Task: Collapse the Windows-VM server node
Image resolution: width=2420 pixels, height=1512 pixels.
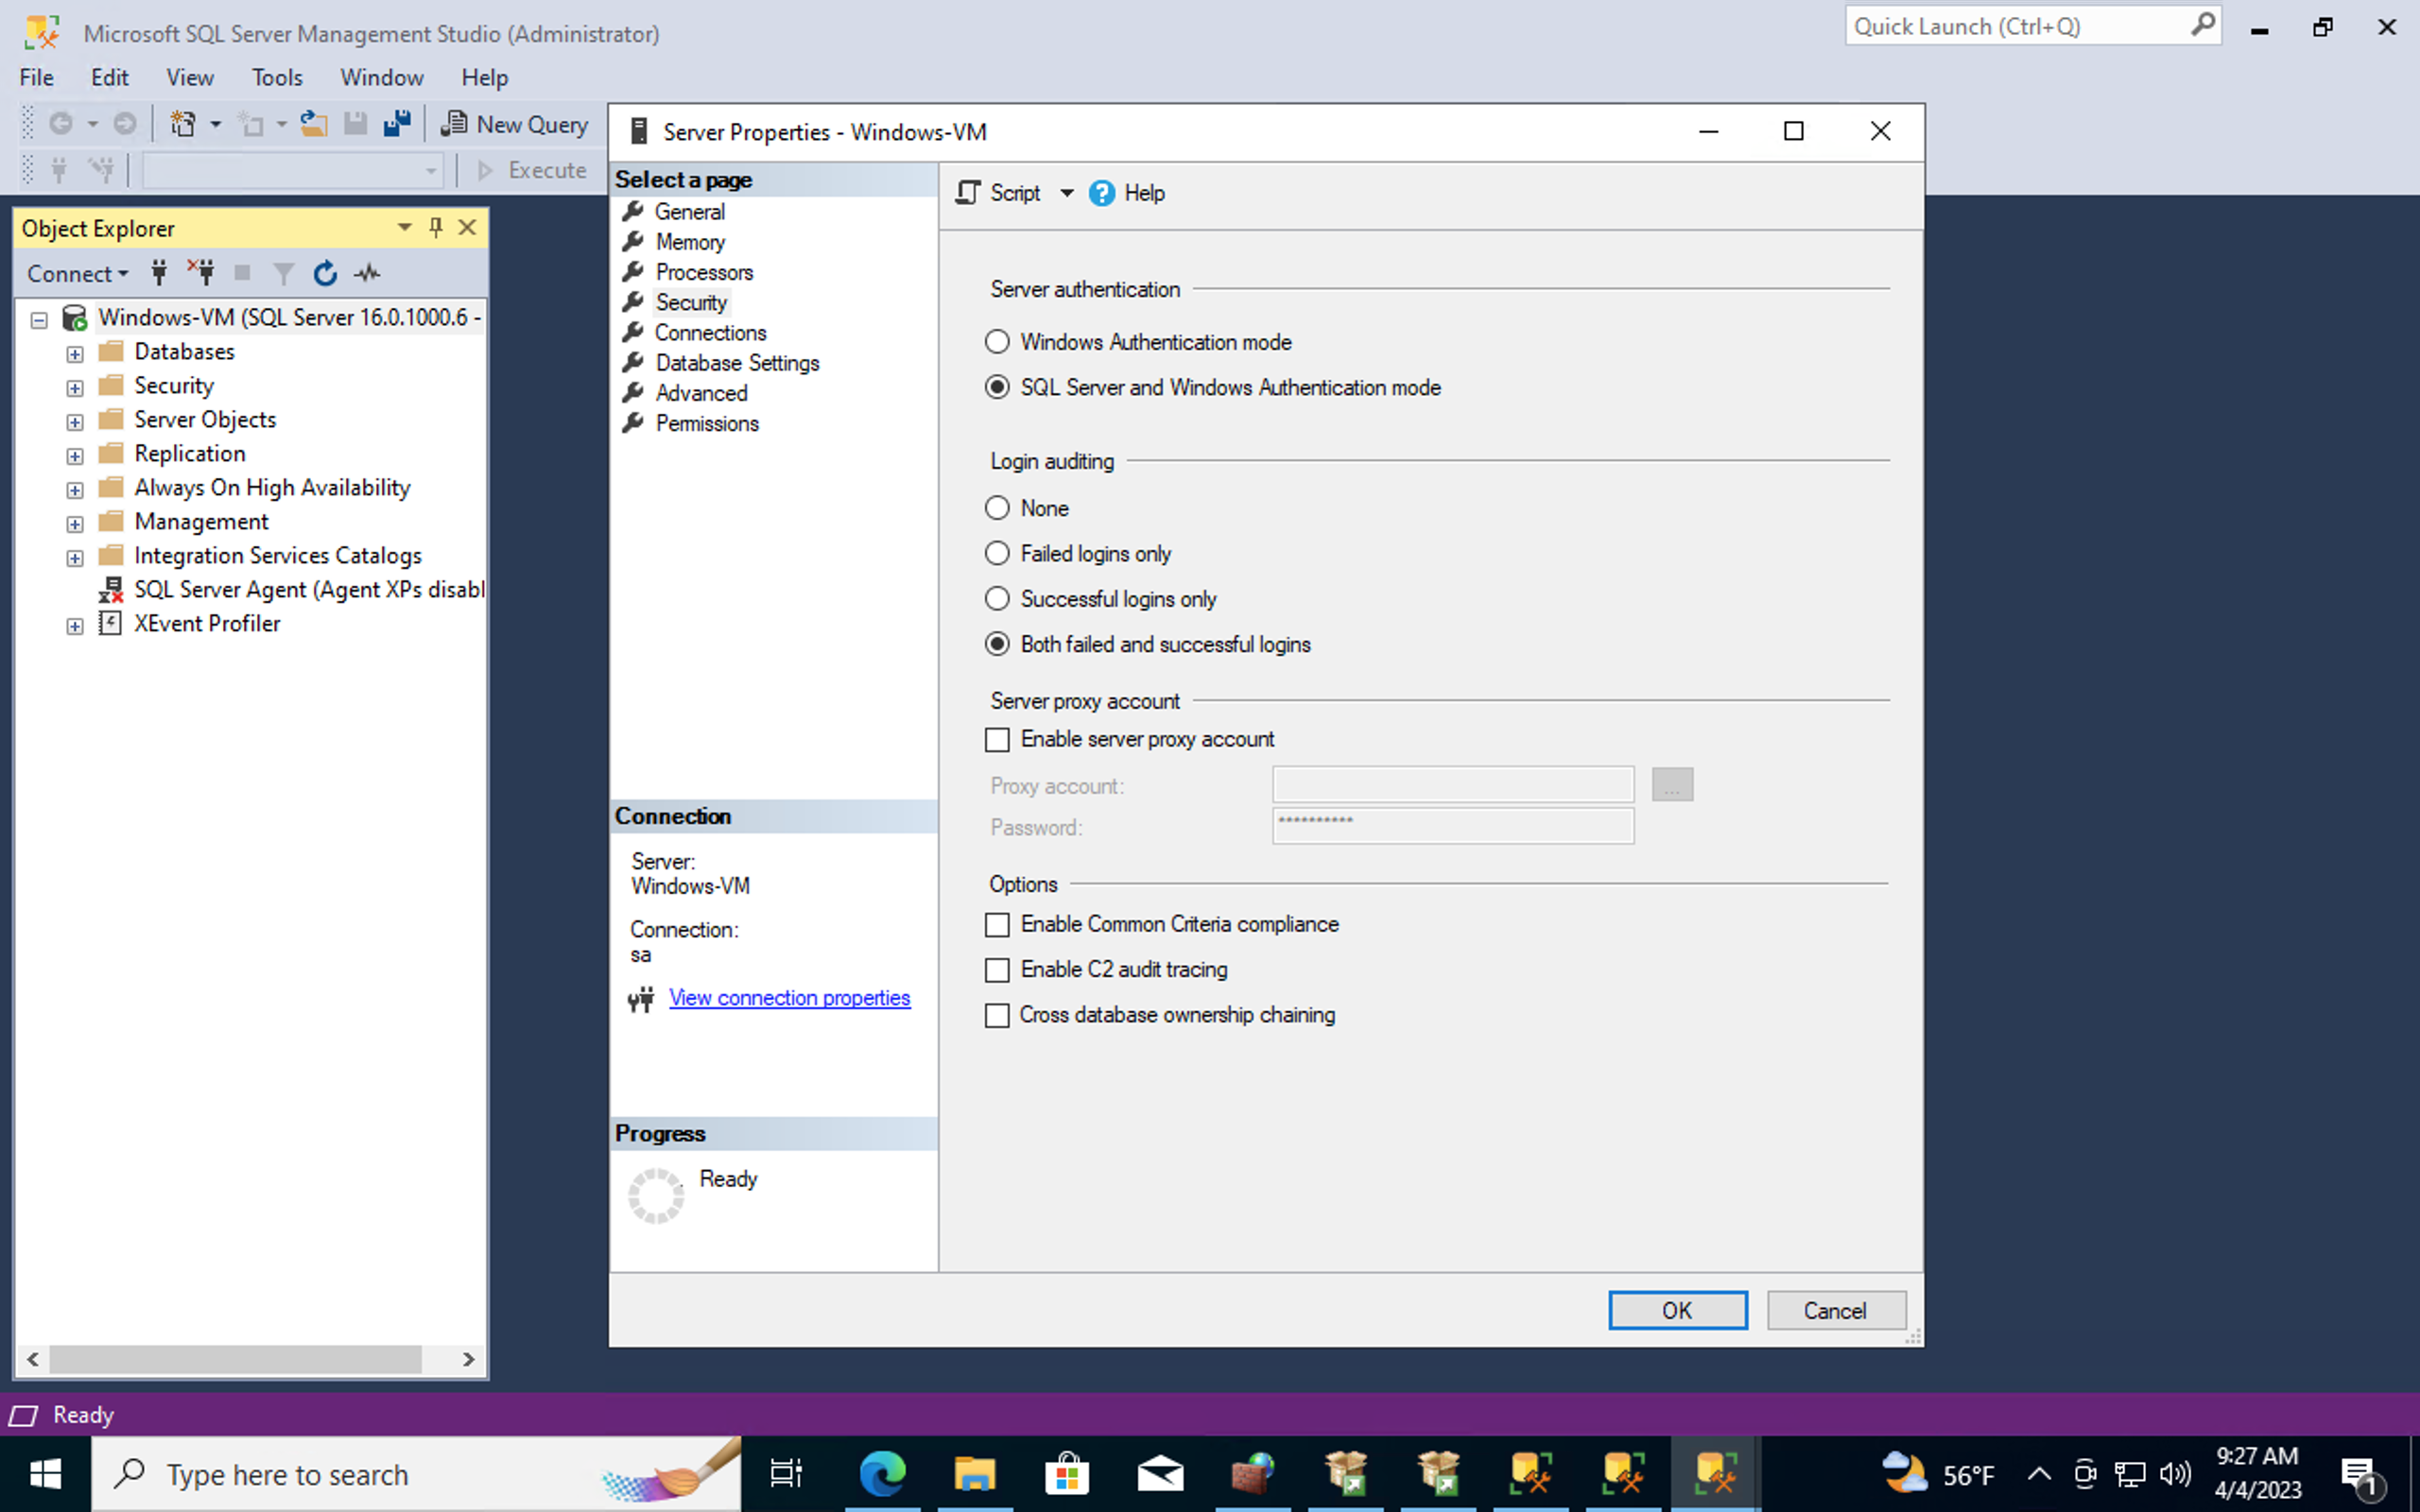Action: pyautogui.click(x=39, y=320)
